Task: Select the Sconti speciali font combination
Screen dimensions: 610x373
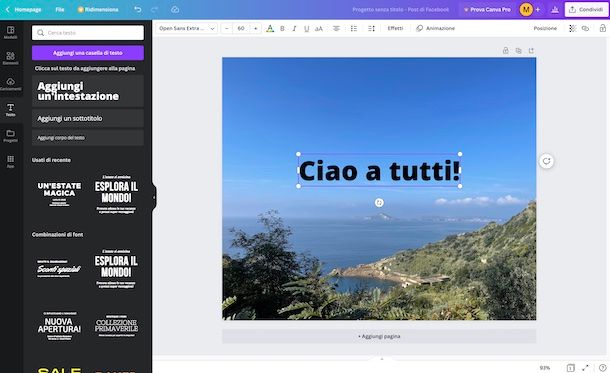Action: 60,268
